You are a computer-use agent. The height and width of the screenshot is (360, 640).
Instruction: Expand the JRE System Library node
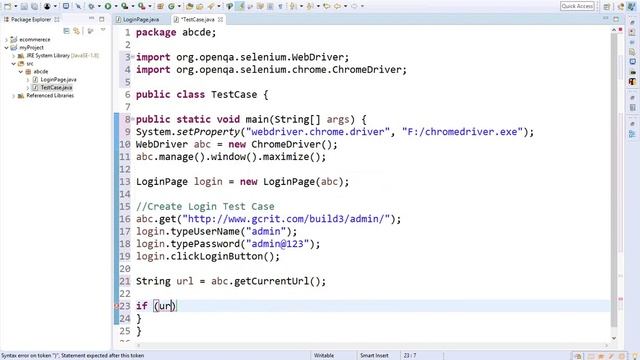point(13,56)
